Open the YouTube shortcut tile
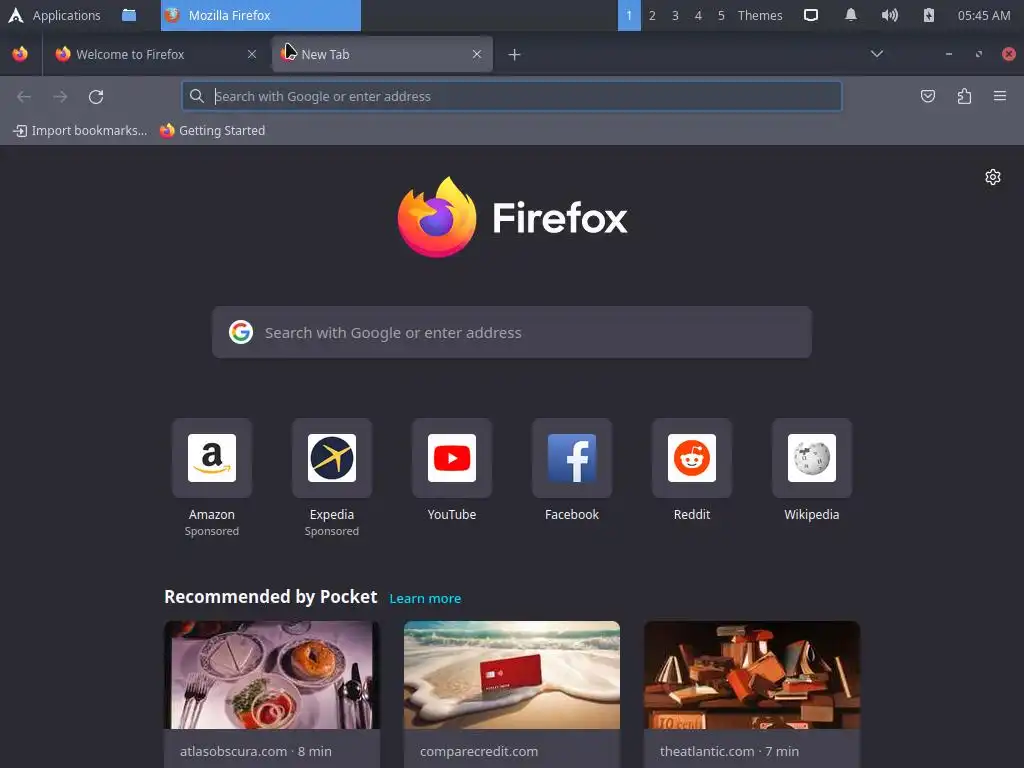Screen dimensions: 1024x768 point(452,458)
